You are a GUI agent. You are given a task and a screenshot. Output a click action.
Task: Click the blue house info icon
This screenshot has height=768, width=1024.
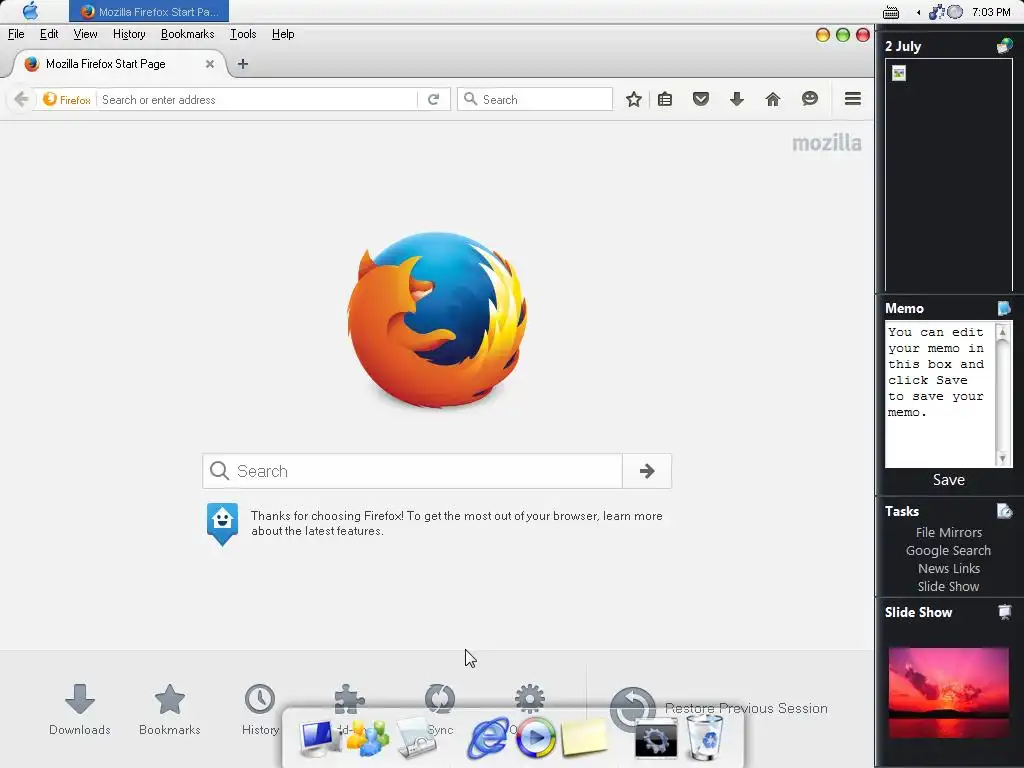click(222, 523)
